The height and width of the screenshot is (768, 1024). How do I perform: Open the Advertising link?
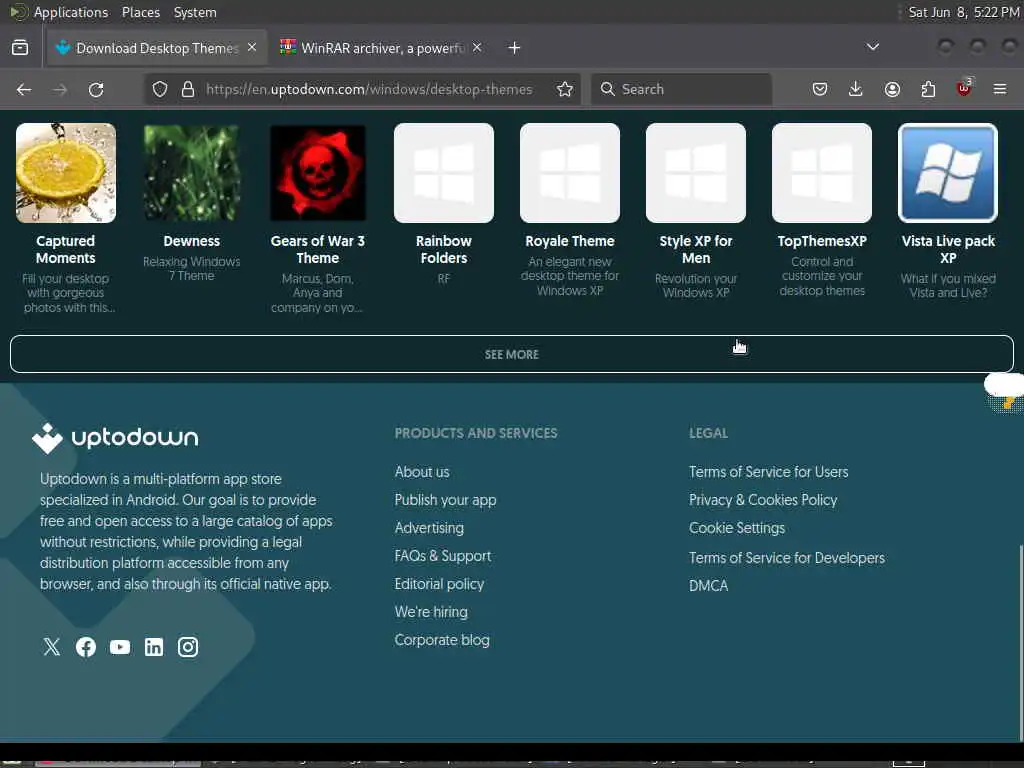pyautogui.click(x=429, y=528)
